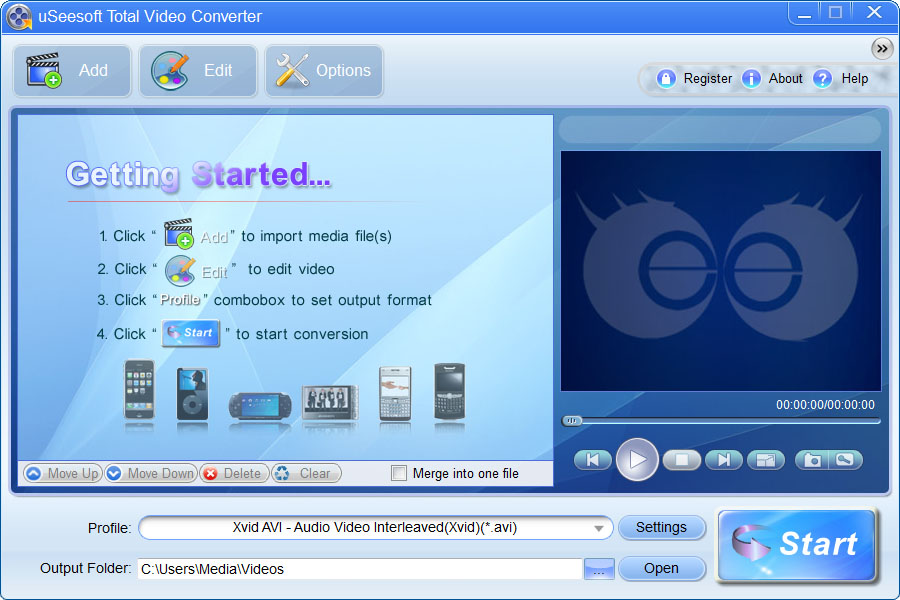The image size is (900, 600).
Task: Toggle the fullscreen preview icon
Action: tap(766, 460)
